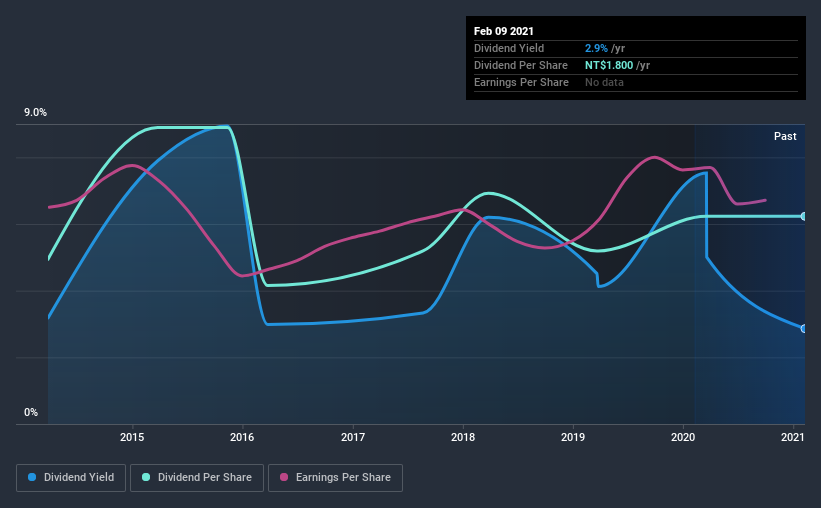Toggle the Dividend Per Share legend button
Viewport: 821px width, 508px height.
coord(197,478)
